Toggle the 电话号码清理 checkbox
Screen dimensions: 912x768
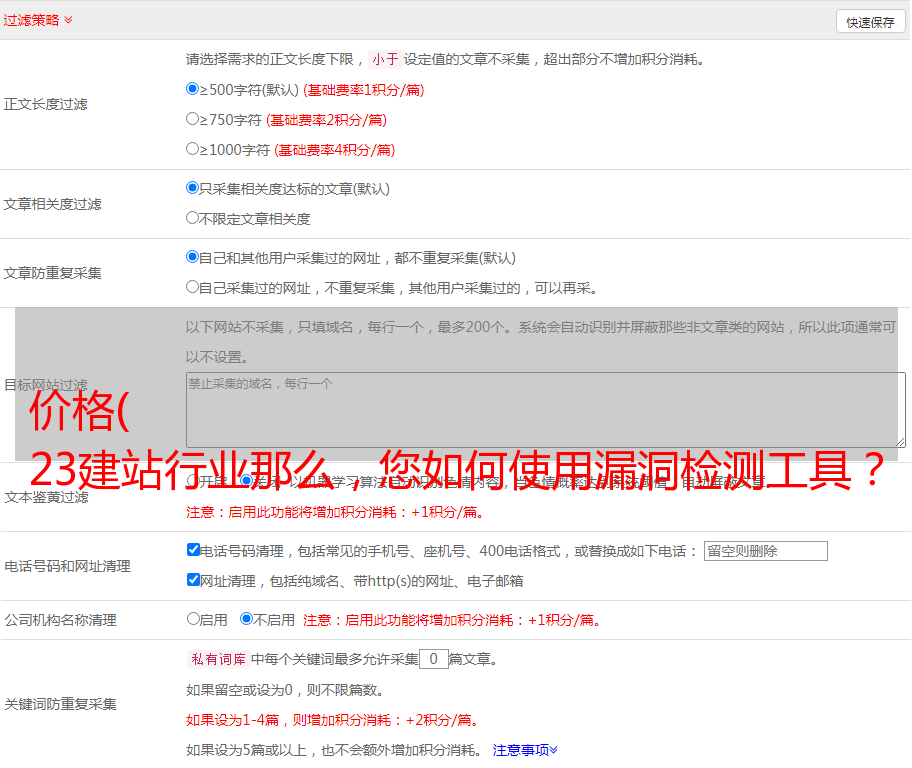click(x=193, y=550)
